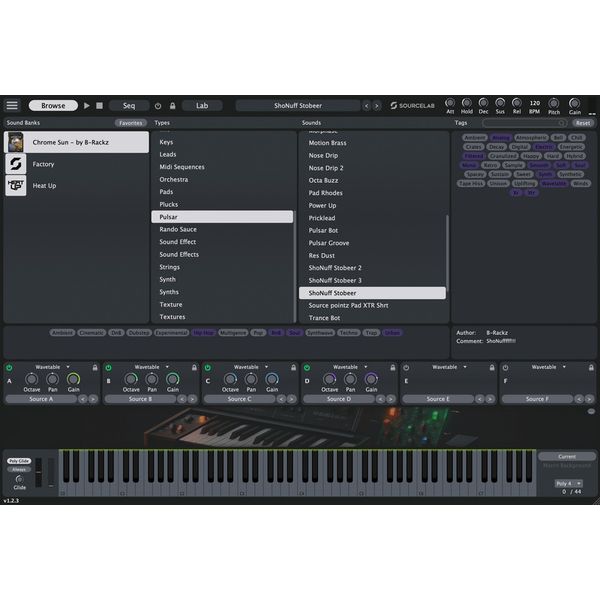Click the Source A Octave knob
Screen dimensions: 600x600
point(31,379)
